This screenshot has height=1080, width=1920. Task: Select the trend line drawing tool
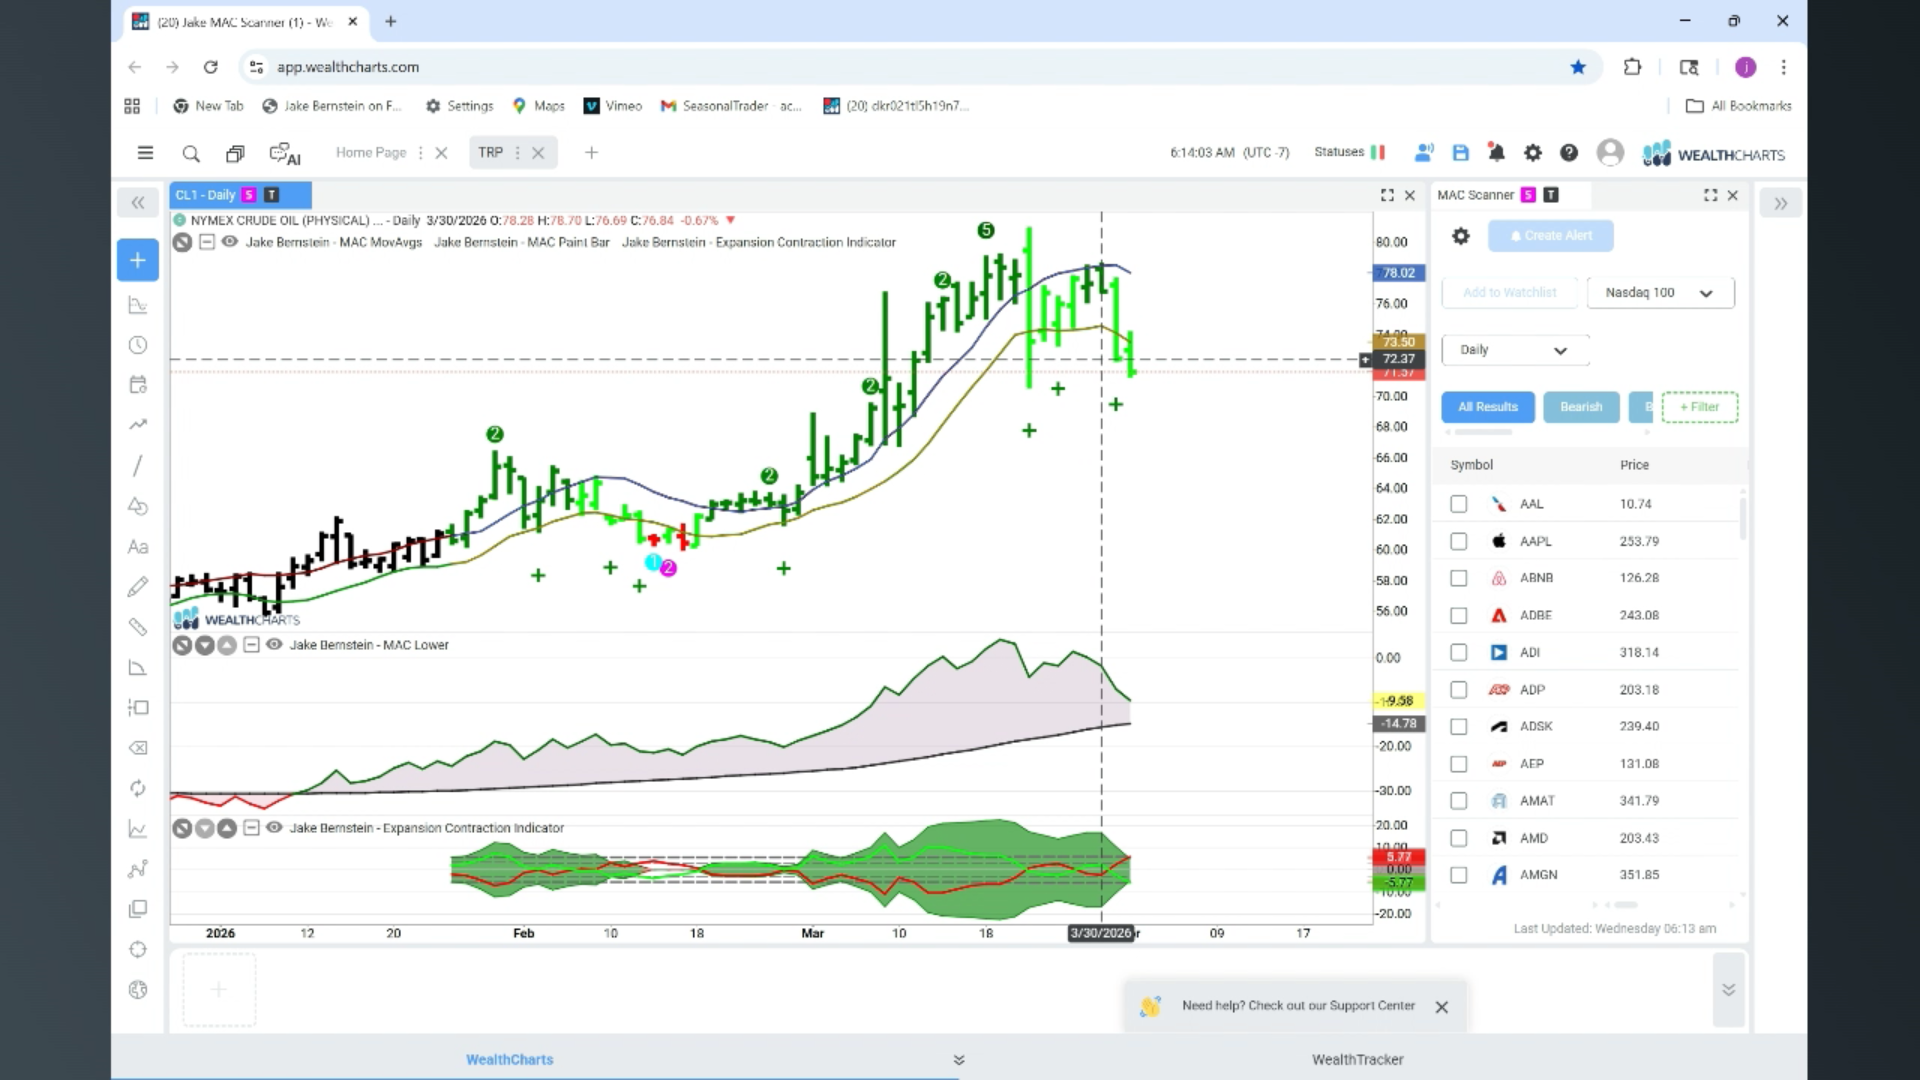point(138,466)
